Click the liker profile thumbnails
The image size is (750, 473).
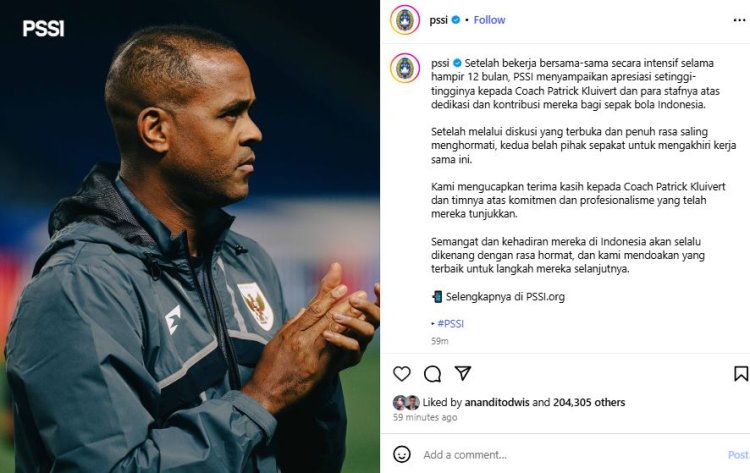tap(406, 402)
